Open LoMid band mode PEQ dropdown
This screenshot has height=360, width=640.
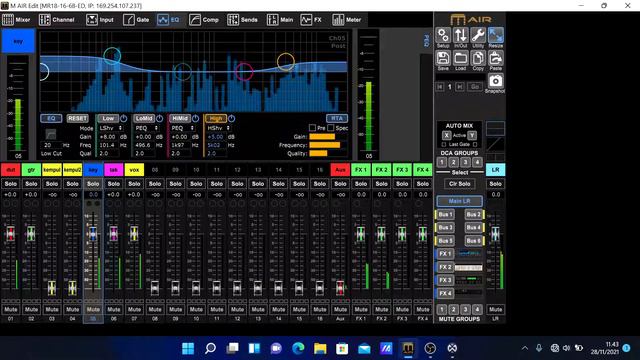point(146,128)
